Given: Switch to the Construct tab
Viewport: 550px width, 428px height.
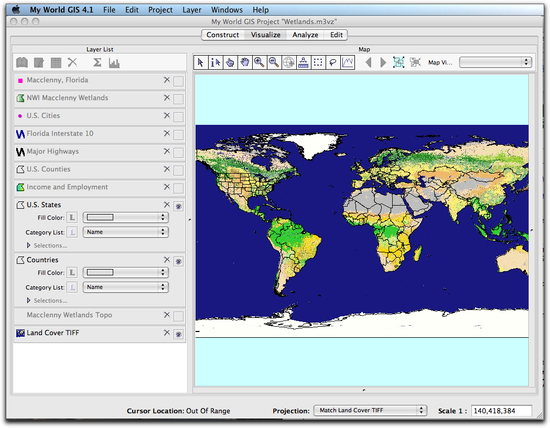Looking at the screenshot, I should coord(223,35).
